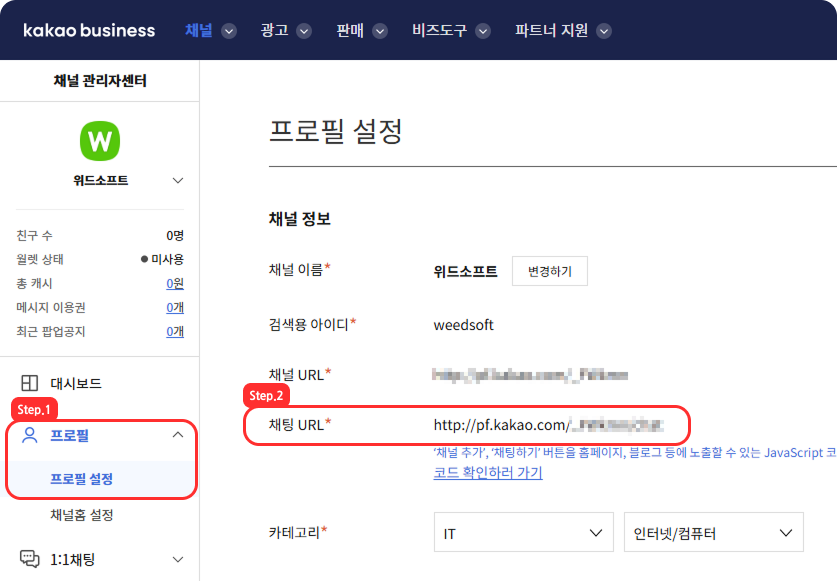The height and width of the screenshot is (581, 837).
Task: Select the 1:1채팅 sidebar section
Action: point(73,560)
